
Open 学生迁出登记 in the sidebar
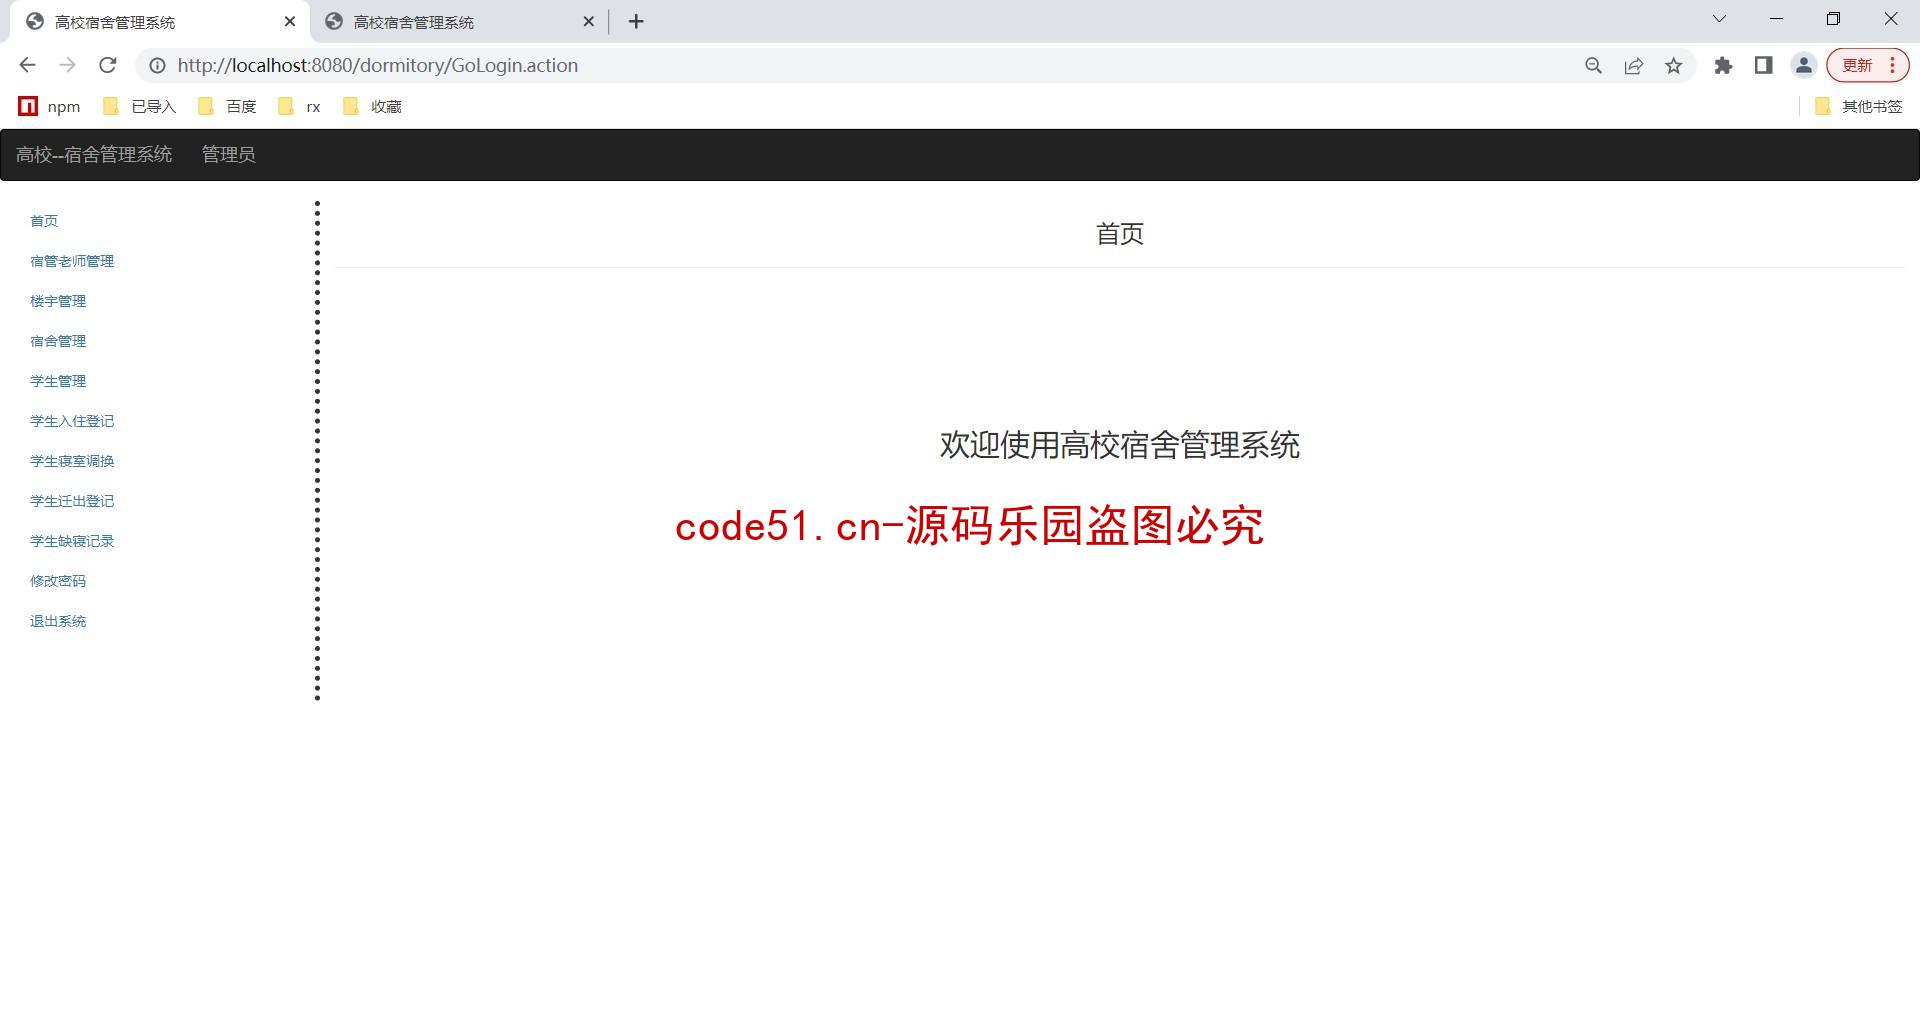tap(72, 501)
